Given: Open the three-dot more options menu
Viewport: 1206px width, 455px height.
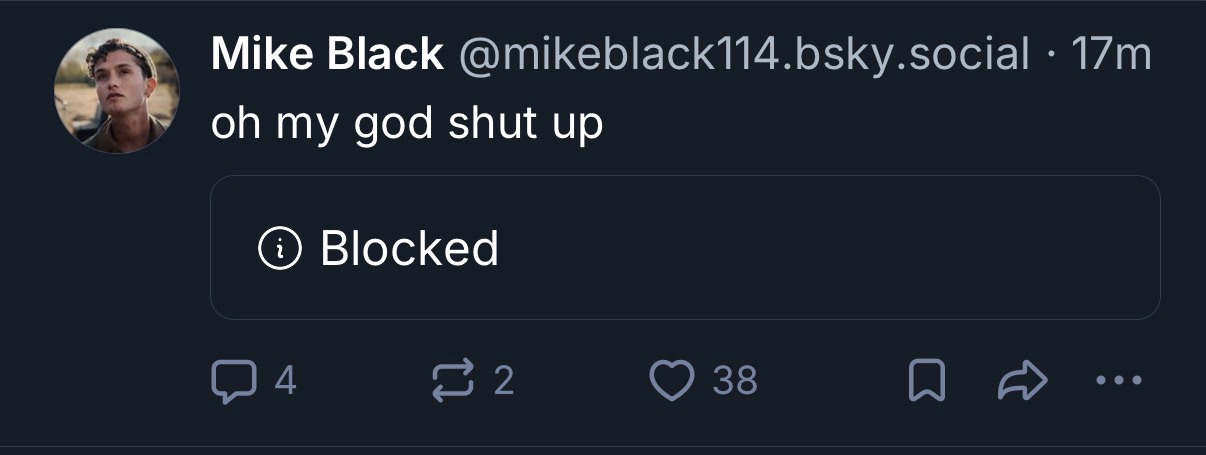Looking at the screenshot, I should 1117,381.
